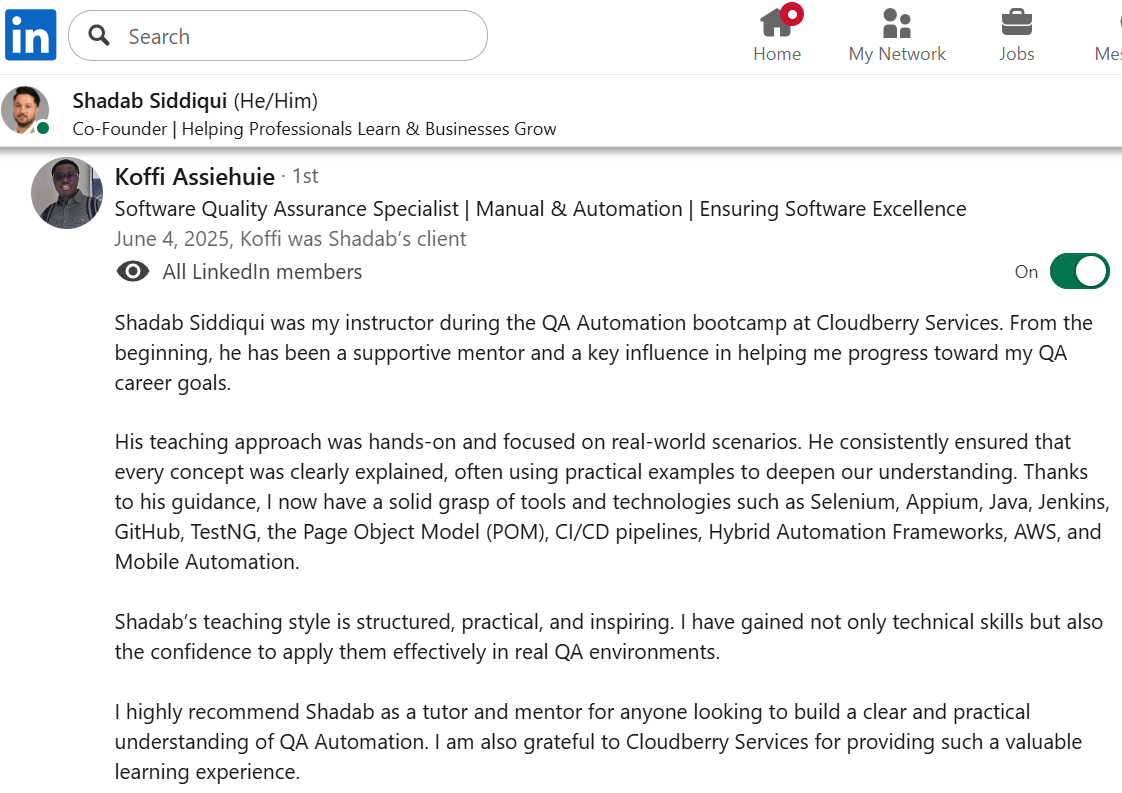Click the "Jobs" text label in navigation
Screen dimensions: 1122x793
(x=1017, y=54)
